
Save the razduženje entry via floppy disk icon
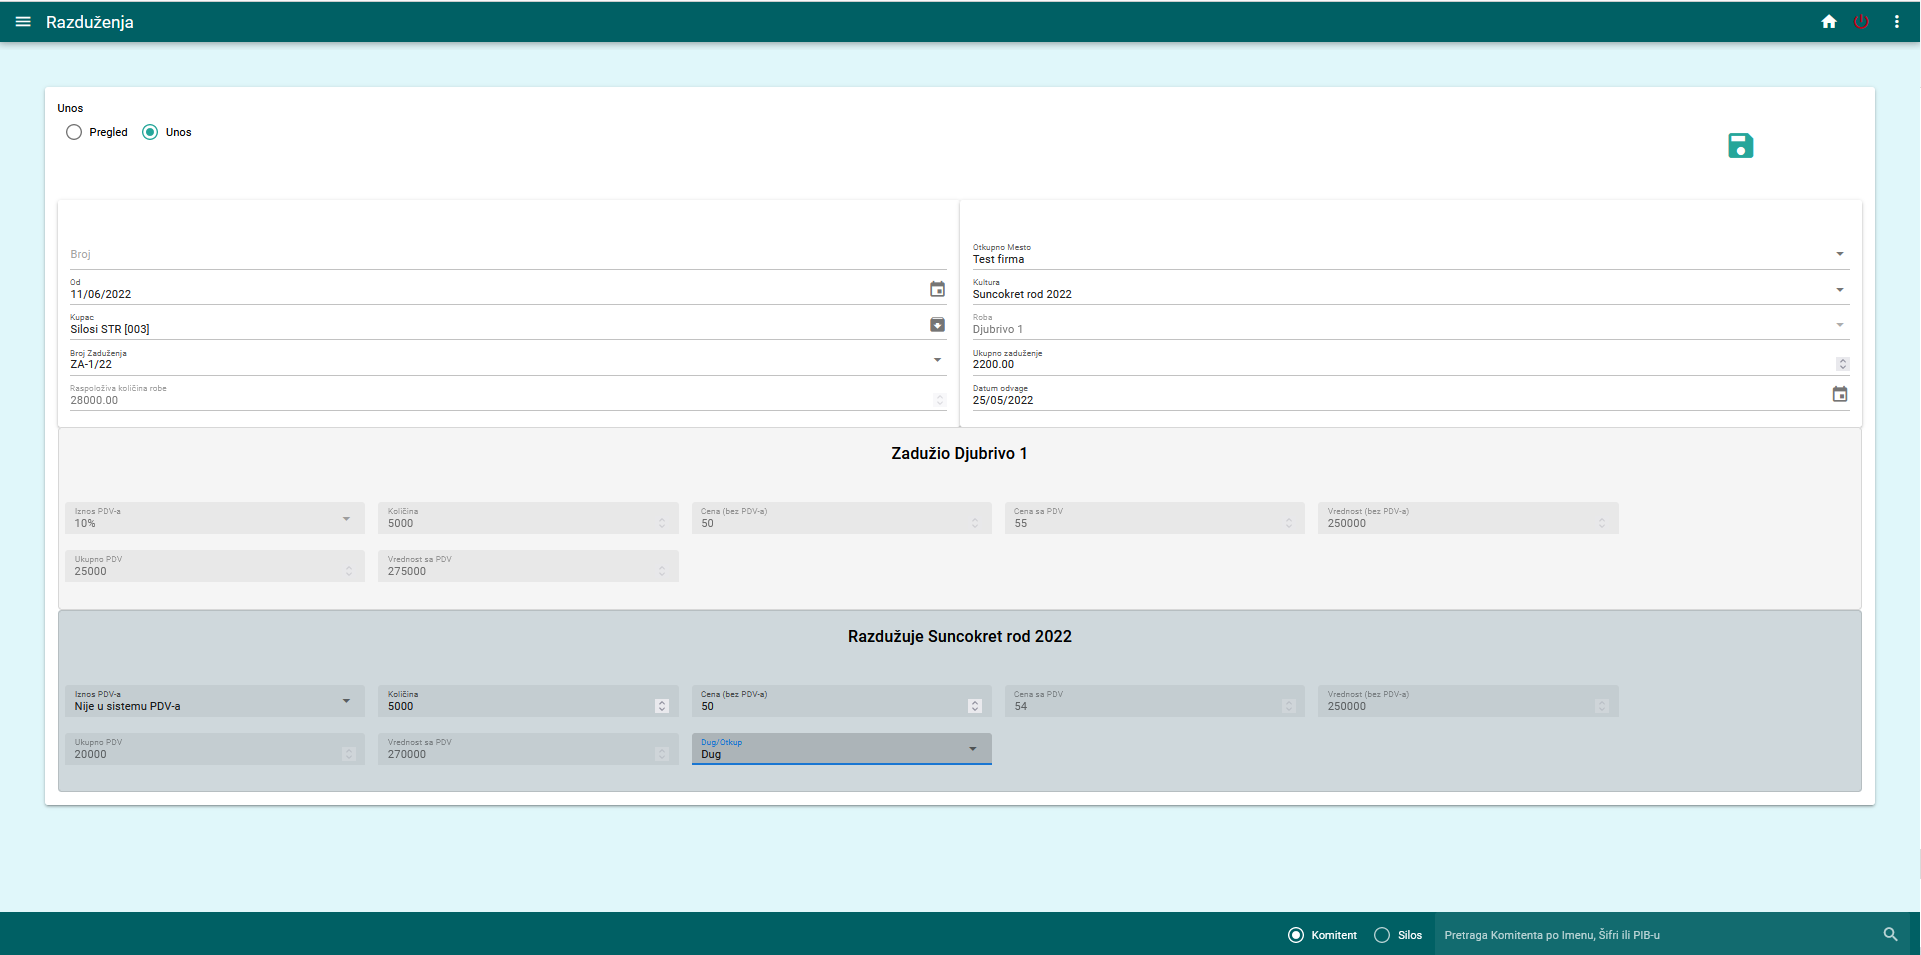pyautogui.click(x=1740, y=146)
